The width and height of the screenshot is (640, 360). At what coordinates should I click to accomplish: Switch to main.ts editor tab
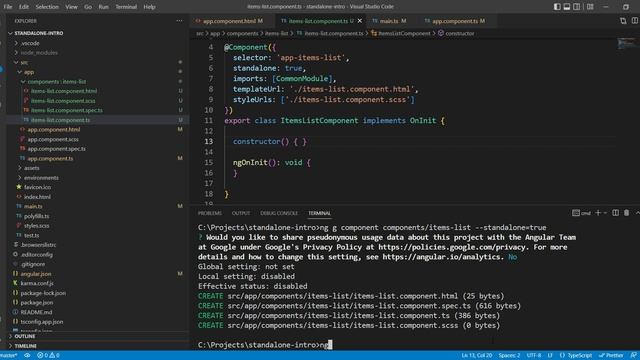click(x=389, y=21)
